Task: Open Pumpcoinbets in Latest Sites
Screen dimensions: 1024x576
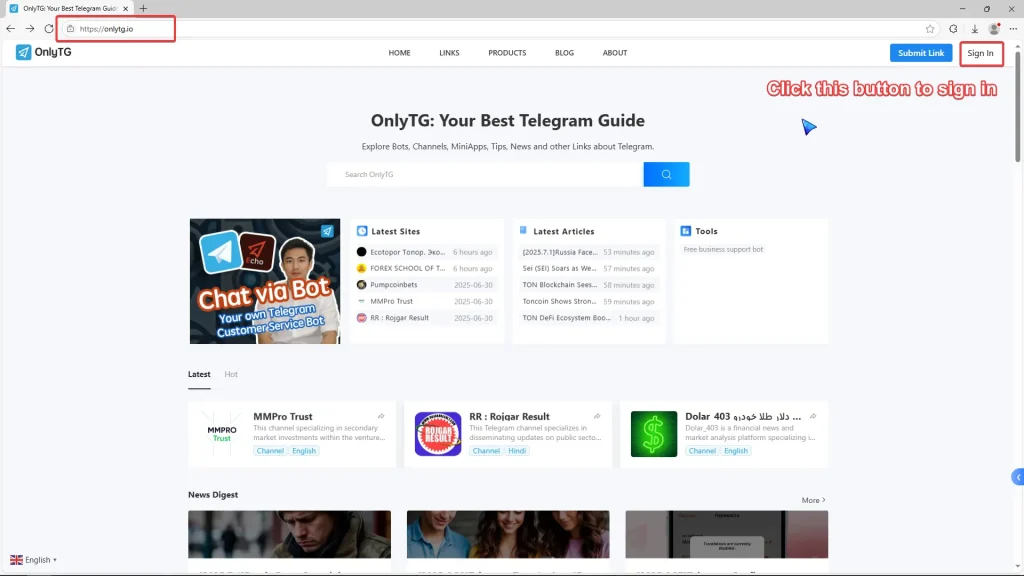Action: [394, 285]
